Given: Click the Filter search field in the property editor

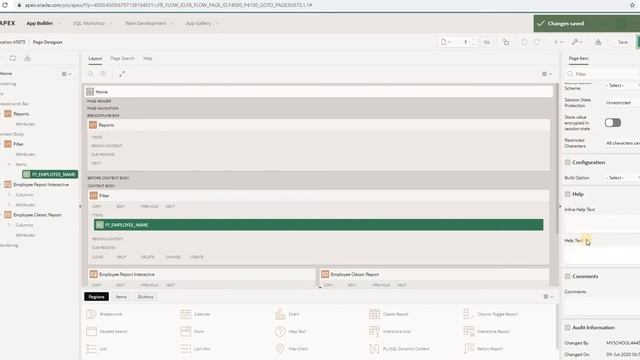Looking at the screenshot, I should (602, 74).
